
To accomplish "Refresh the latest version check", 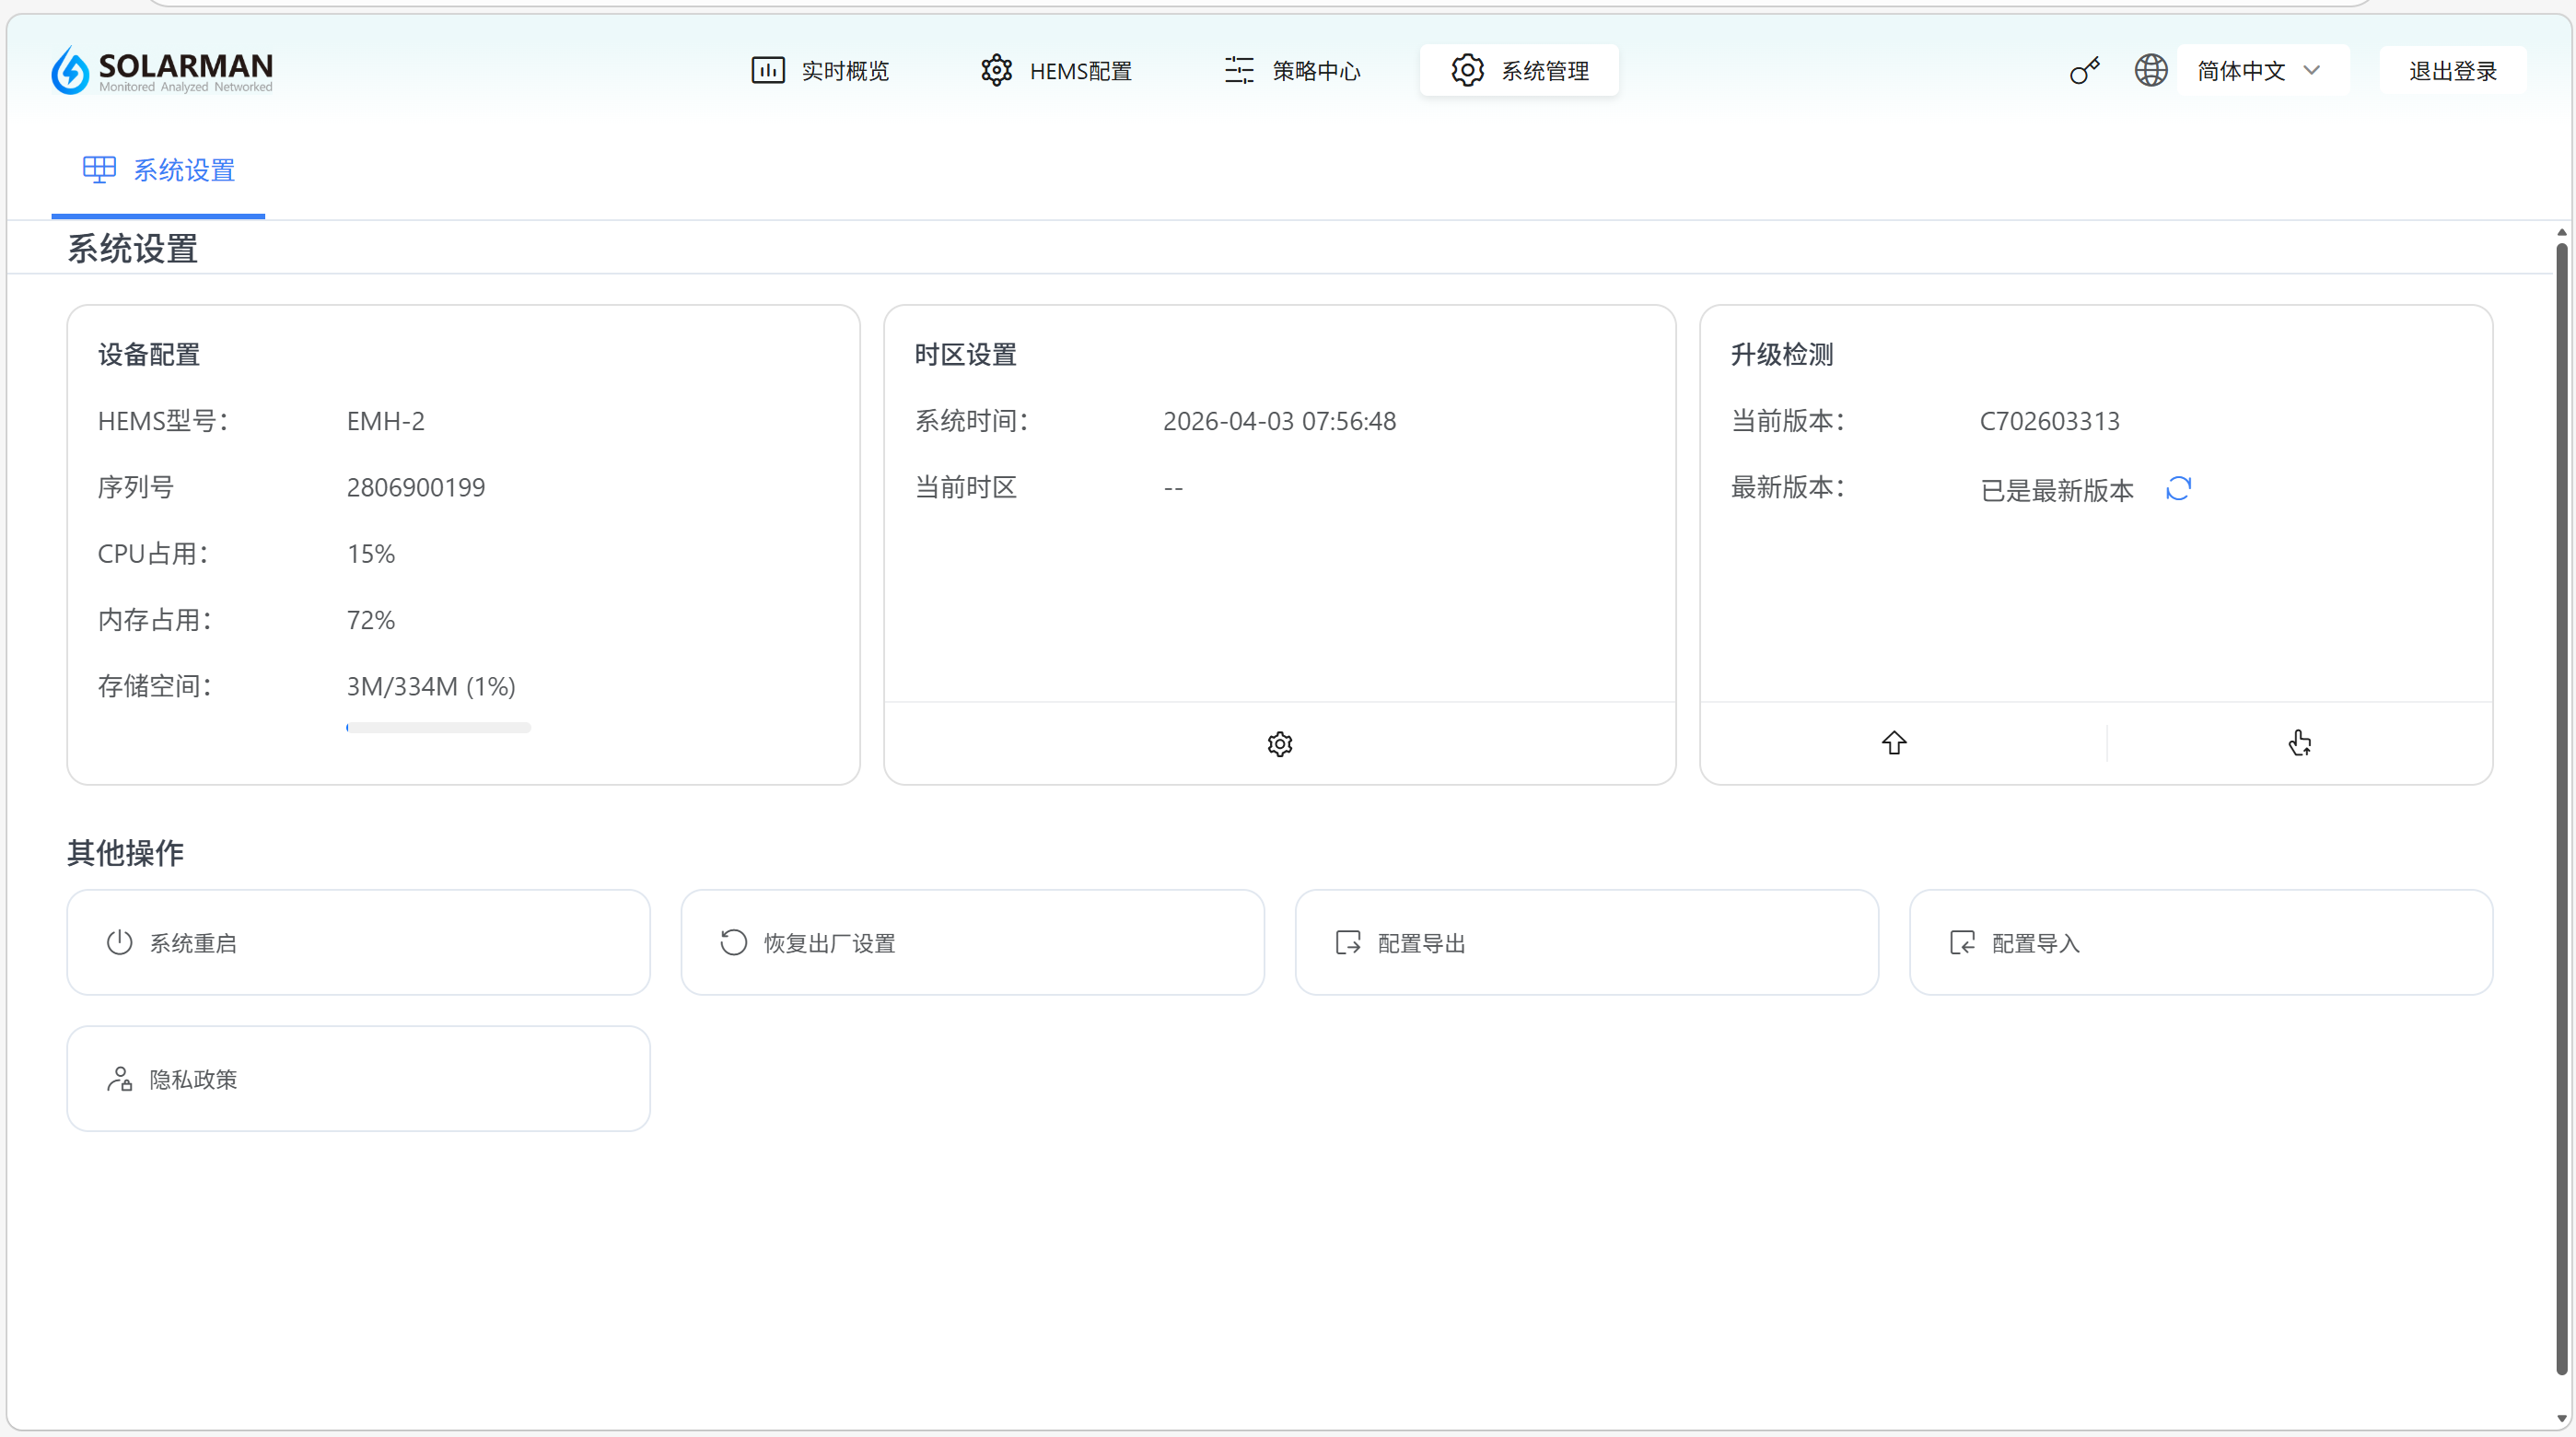I will (2178, 488).
